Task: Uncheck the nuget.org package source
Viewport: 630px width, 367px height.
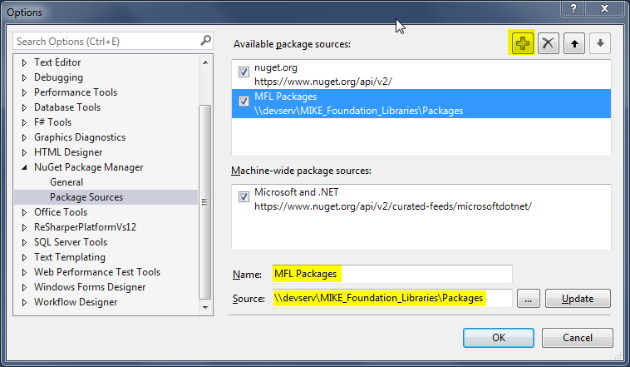Action: point(243,72)
